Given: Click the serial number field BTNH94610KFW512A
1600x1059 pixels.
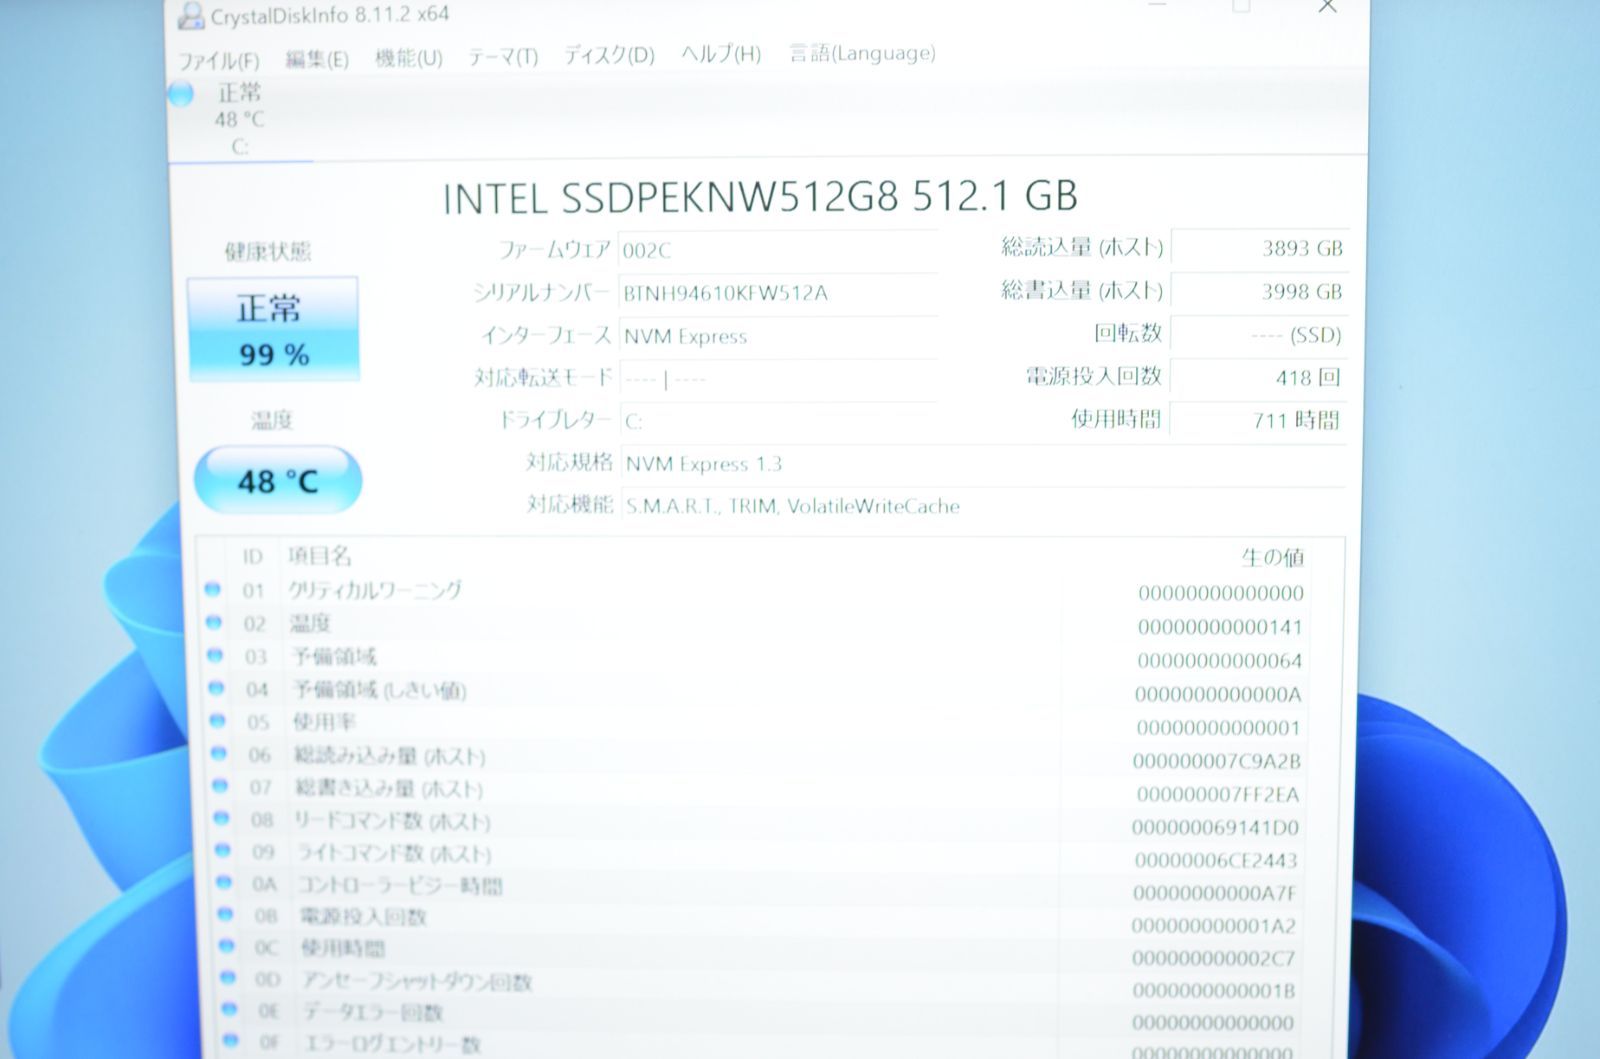Looking at the screenshot, I should (x=778, y=293).
